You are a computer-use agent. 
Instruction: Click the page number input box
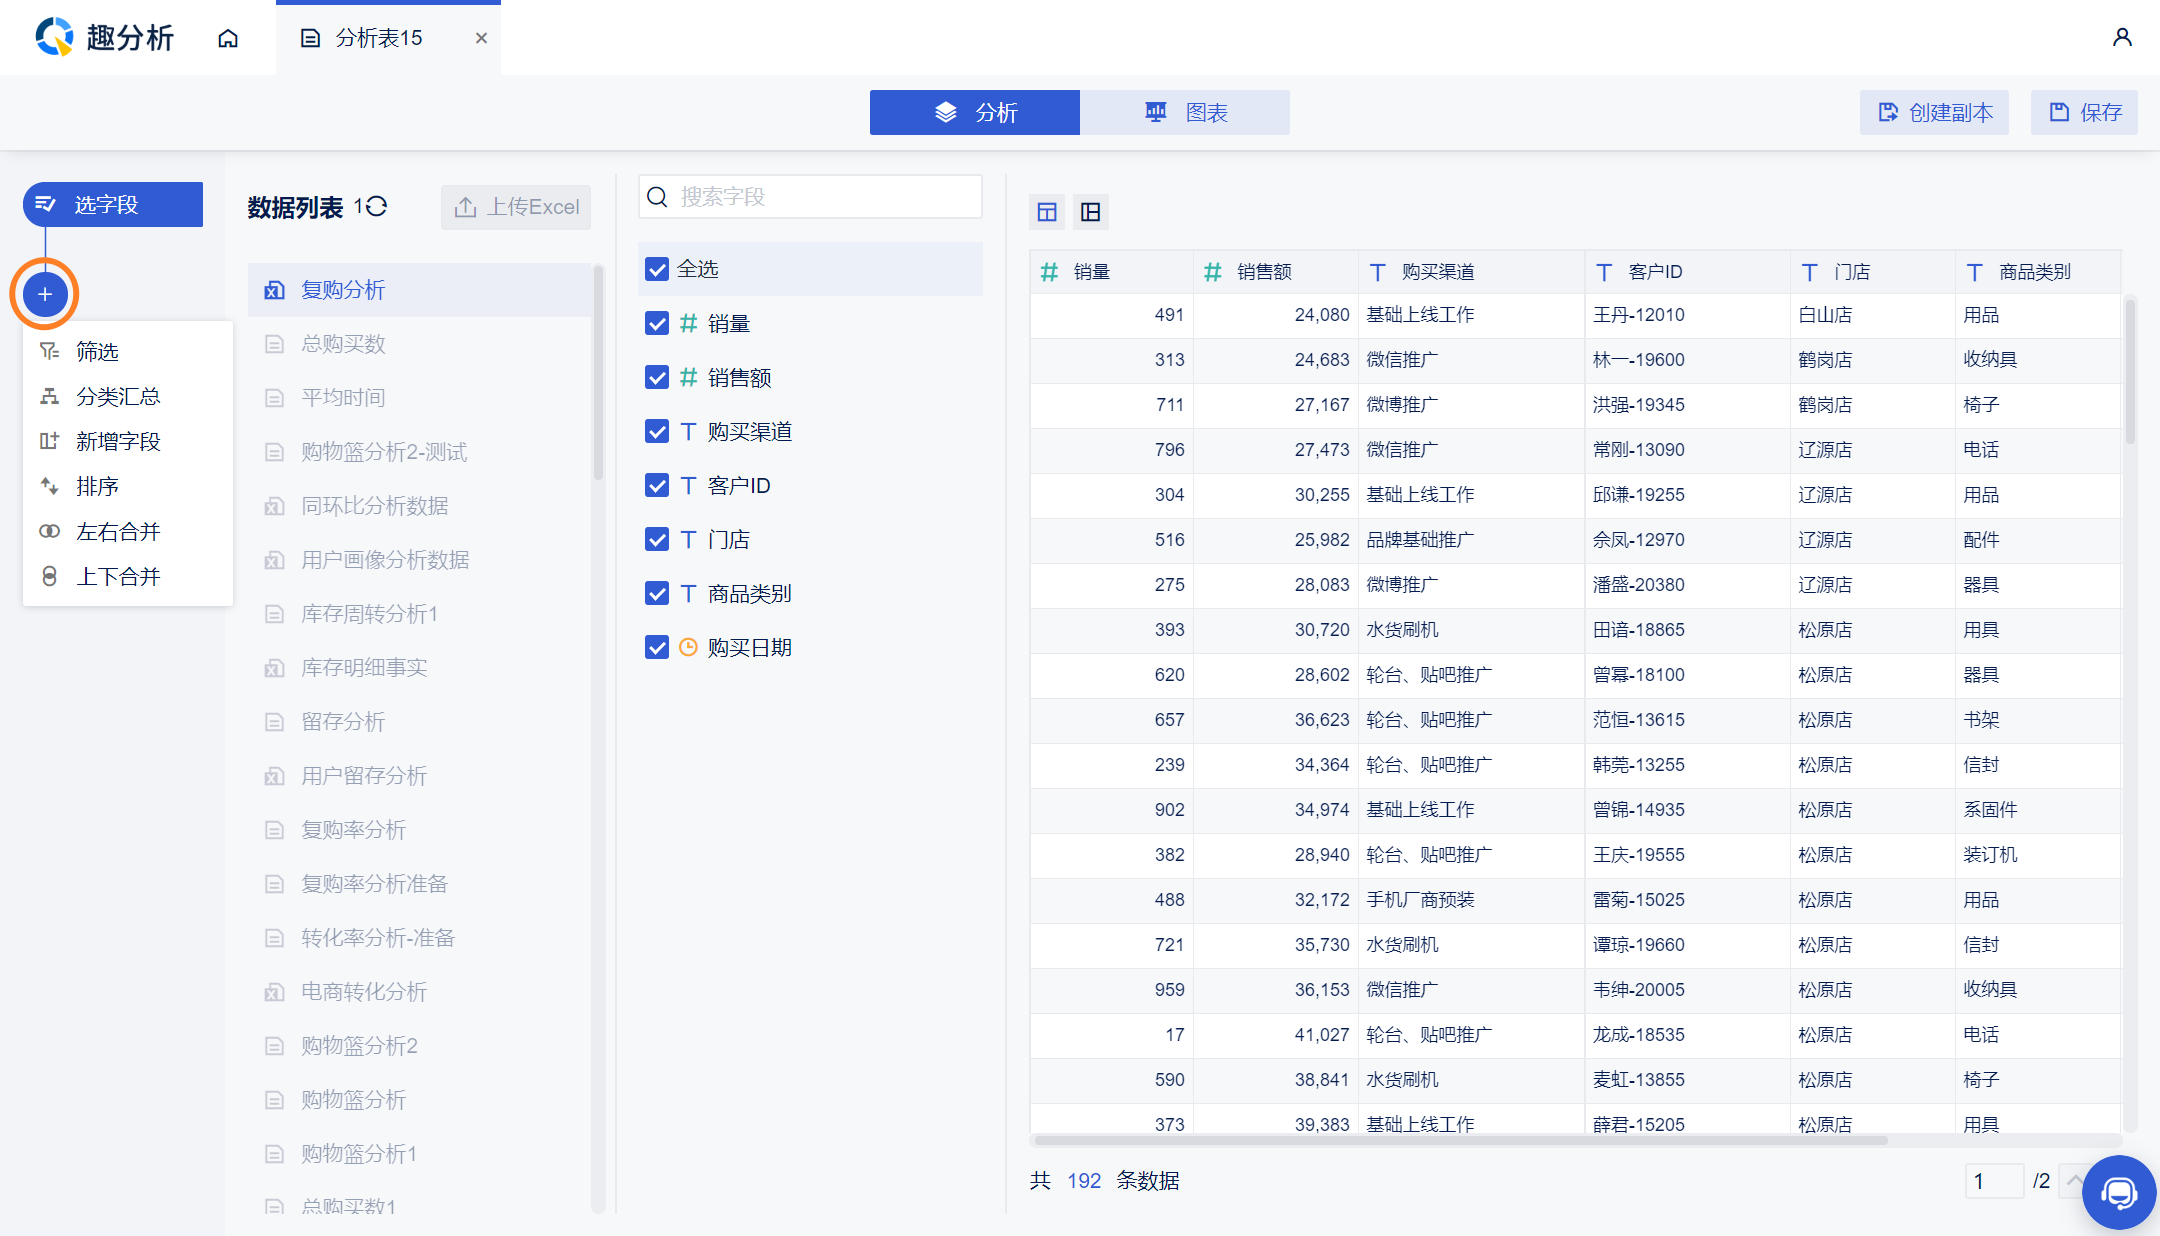coord(1993,1181)
